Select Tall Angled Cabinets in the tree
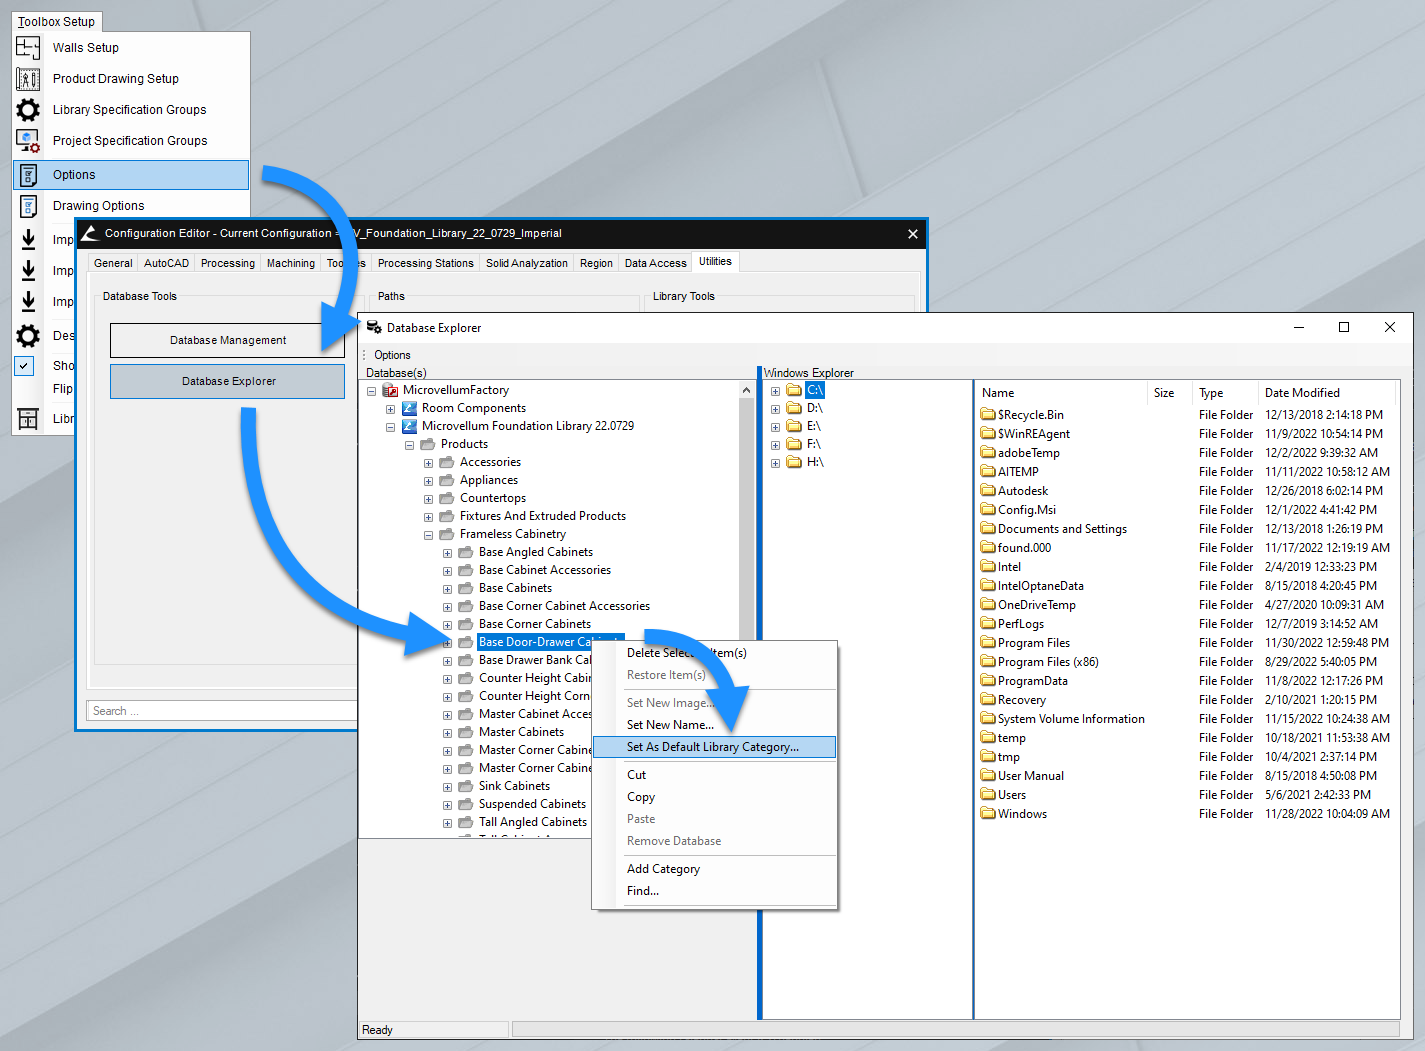The width and height of the screenshot is (1425, 1051). 533,822
